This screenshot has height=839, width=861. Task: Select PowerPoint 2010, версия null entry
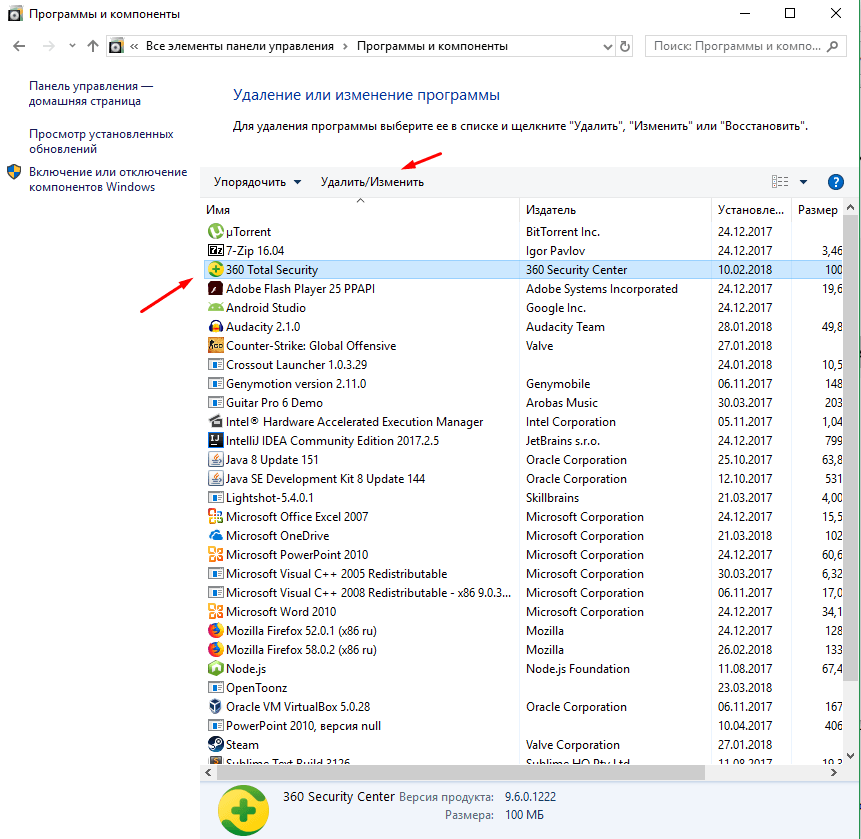(x=523, y=726)
